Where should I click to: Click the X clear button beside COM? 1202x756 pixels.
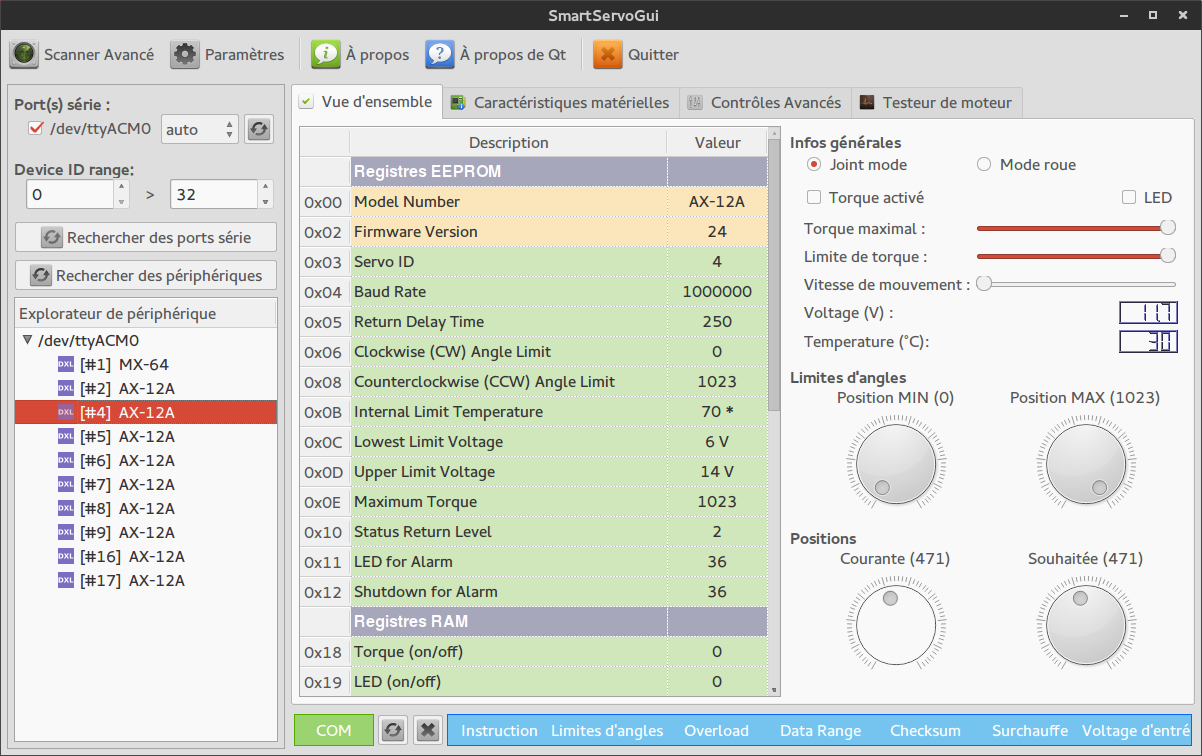pos(428,730)
